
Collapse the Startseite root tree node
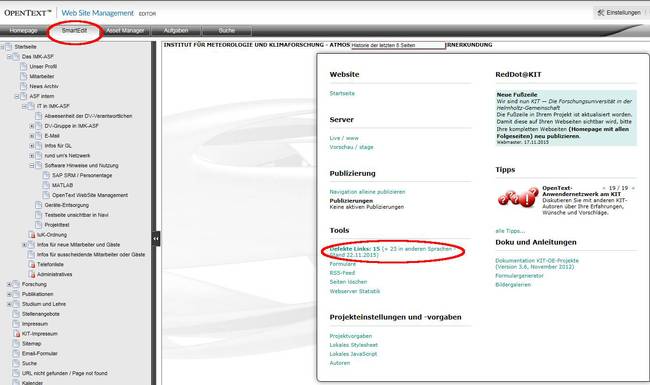click(2, 47)
